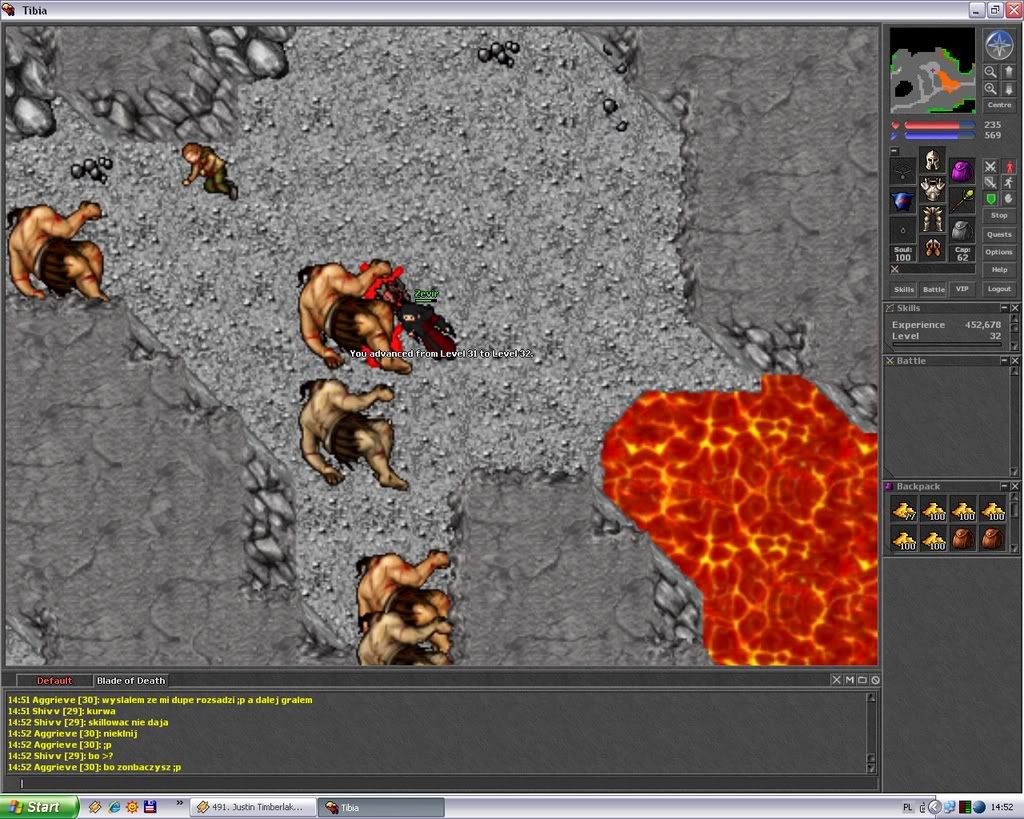1024x819 pixels.
Task: Open the channel list chat icon
Action: 862,680
